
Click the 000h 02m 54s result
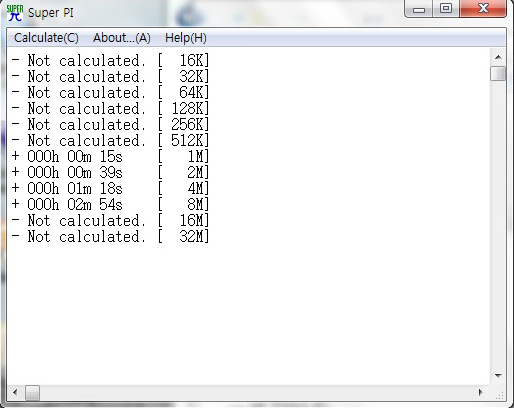75,204
